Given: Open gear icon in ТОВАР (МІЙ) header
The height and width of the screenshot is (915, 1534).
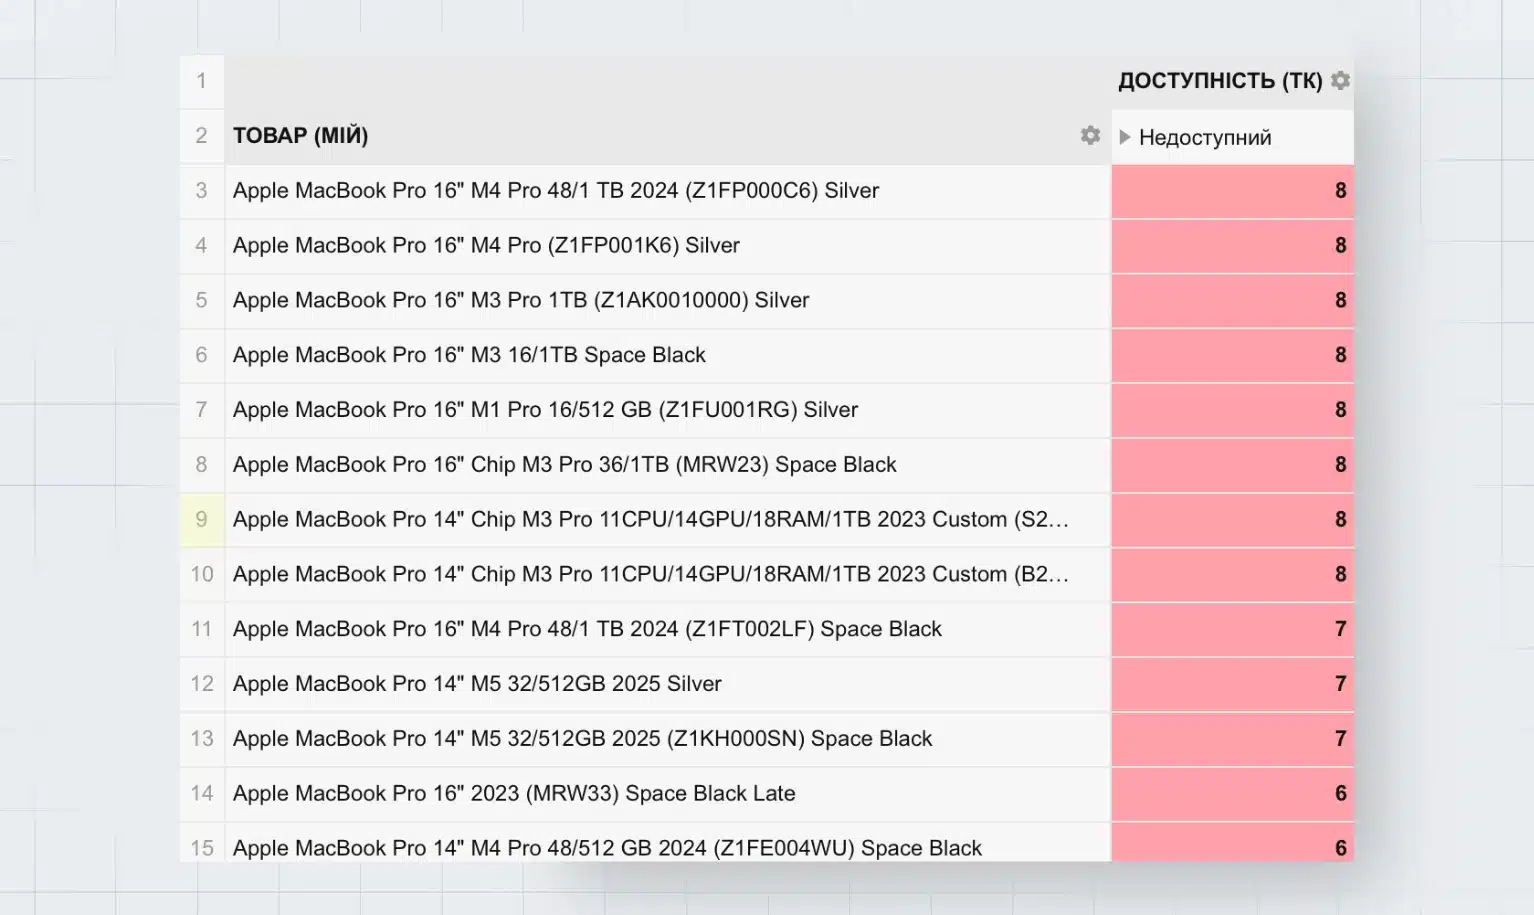Looking at the screenshot, I should (1090, 136).
